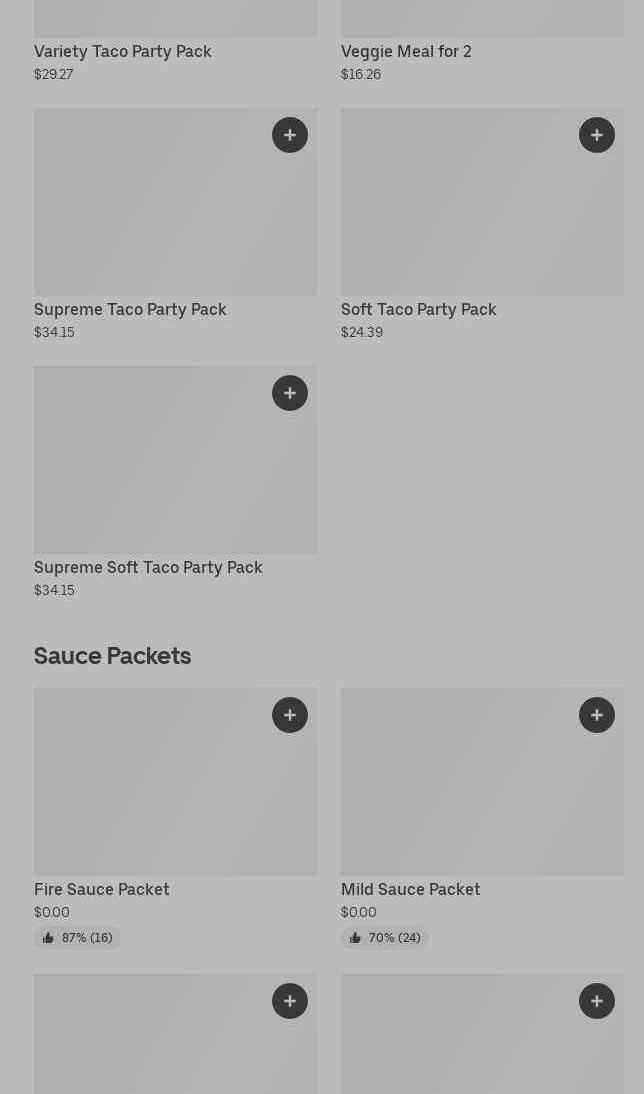
Task: Click the Mild Sauce Packet 70% rating
Action: tap(384, 938)
